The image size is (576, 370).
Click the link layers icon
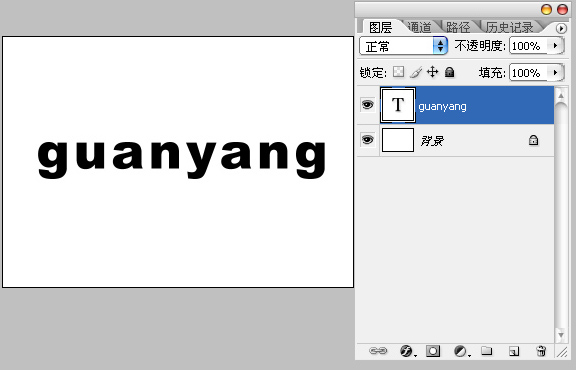pyautogui.click(x=378, y=351)
